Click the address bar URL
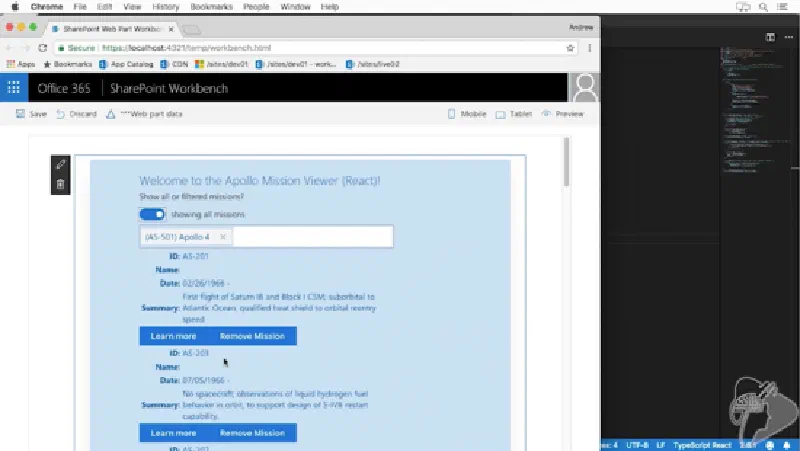Image resolution: width=800 pixels, height=451 pixels. click(x=186, y=48)
